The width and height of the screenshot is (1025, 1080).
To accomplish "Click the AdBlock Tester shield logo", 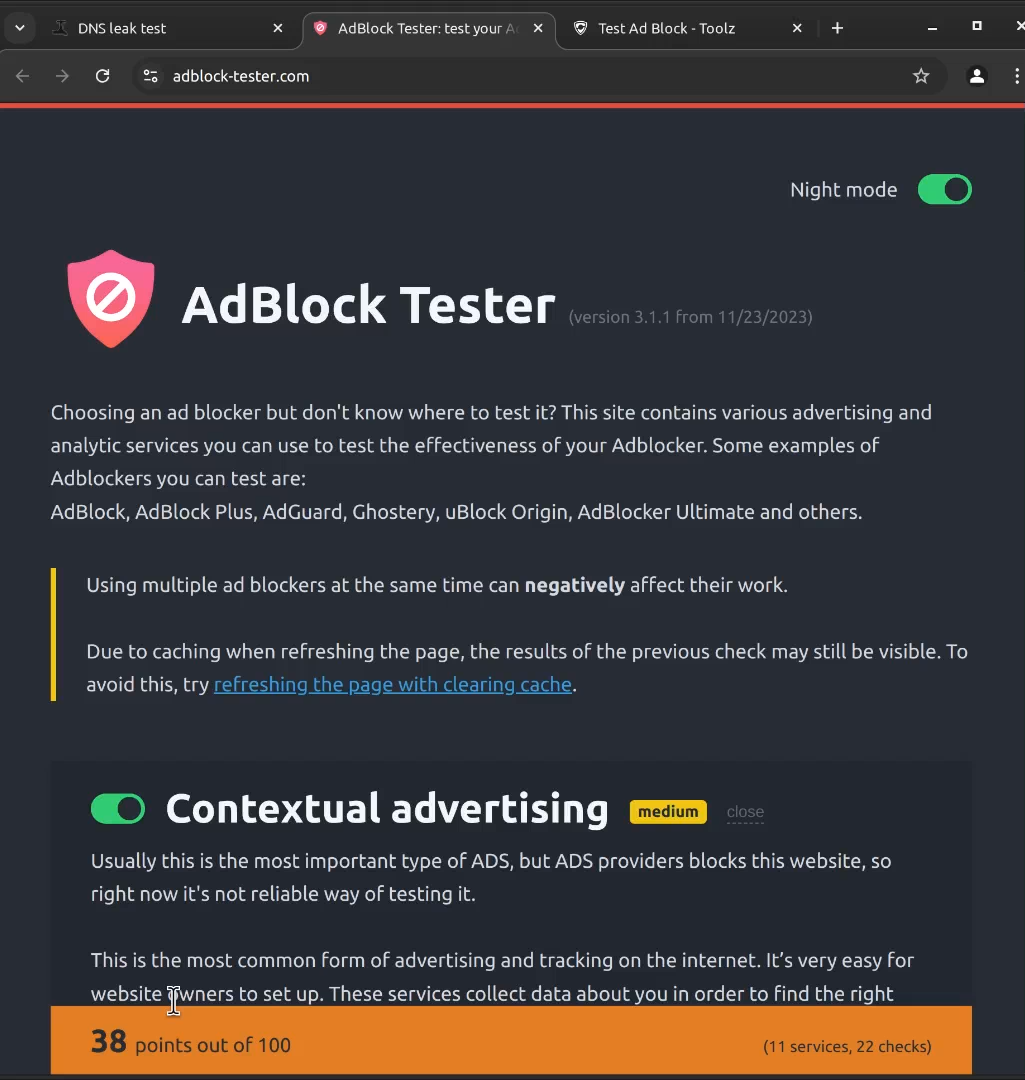I will click(x=111, y=299).
